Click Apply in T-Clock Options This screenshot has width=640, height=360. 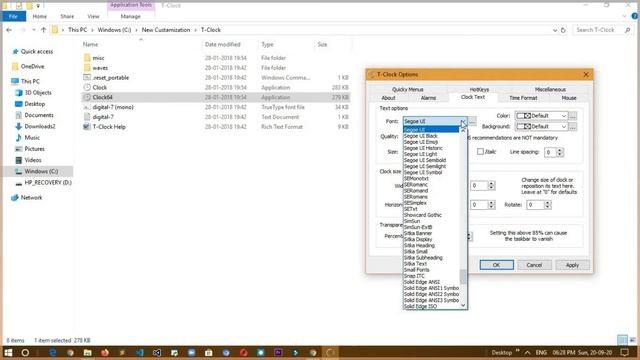pyautogui.click(x=572, y=265)
